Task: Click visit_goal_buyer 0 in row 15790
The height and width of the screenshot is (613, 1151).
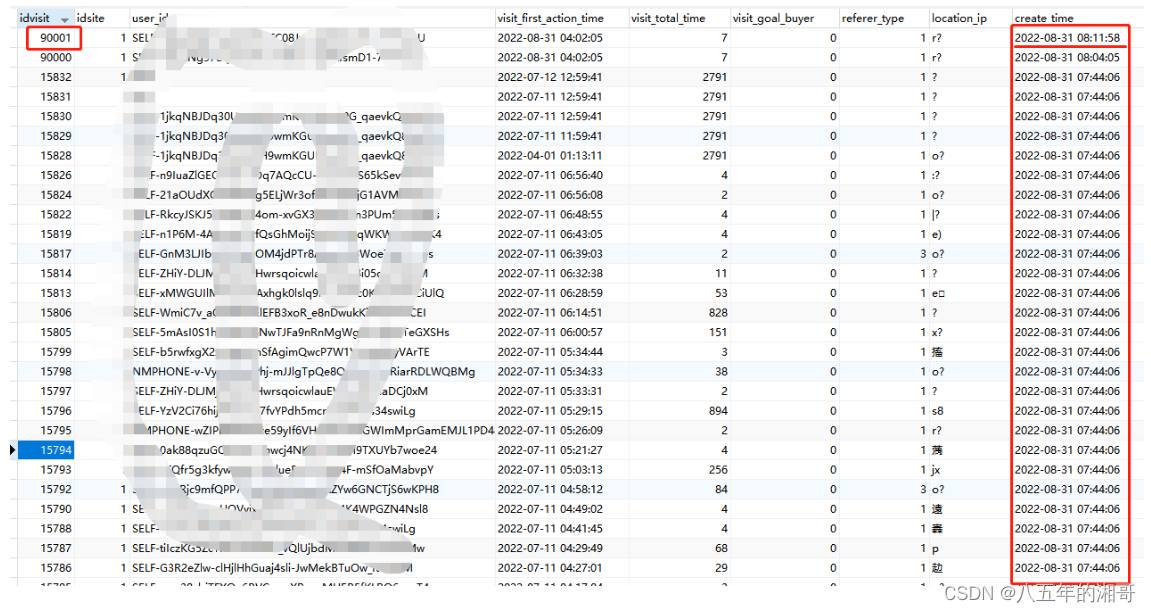Action: point(833,509)
